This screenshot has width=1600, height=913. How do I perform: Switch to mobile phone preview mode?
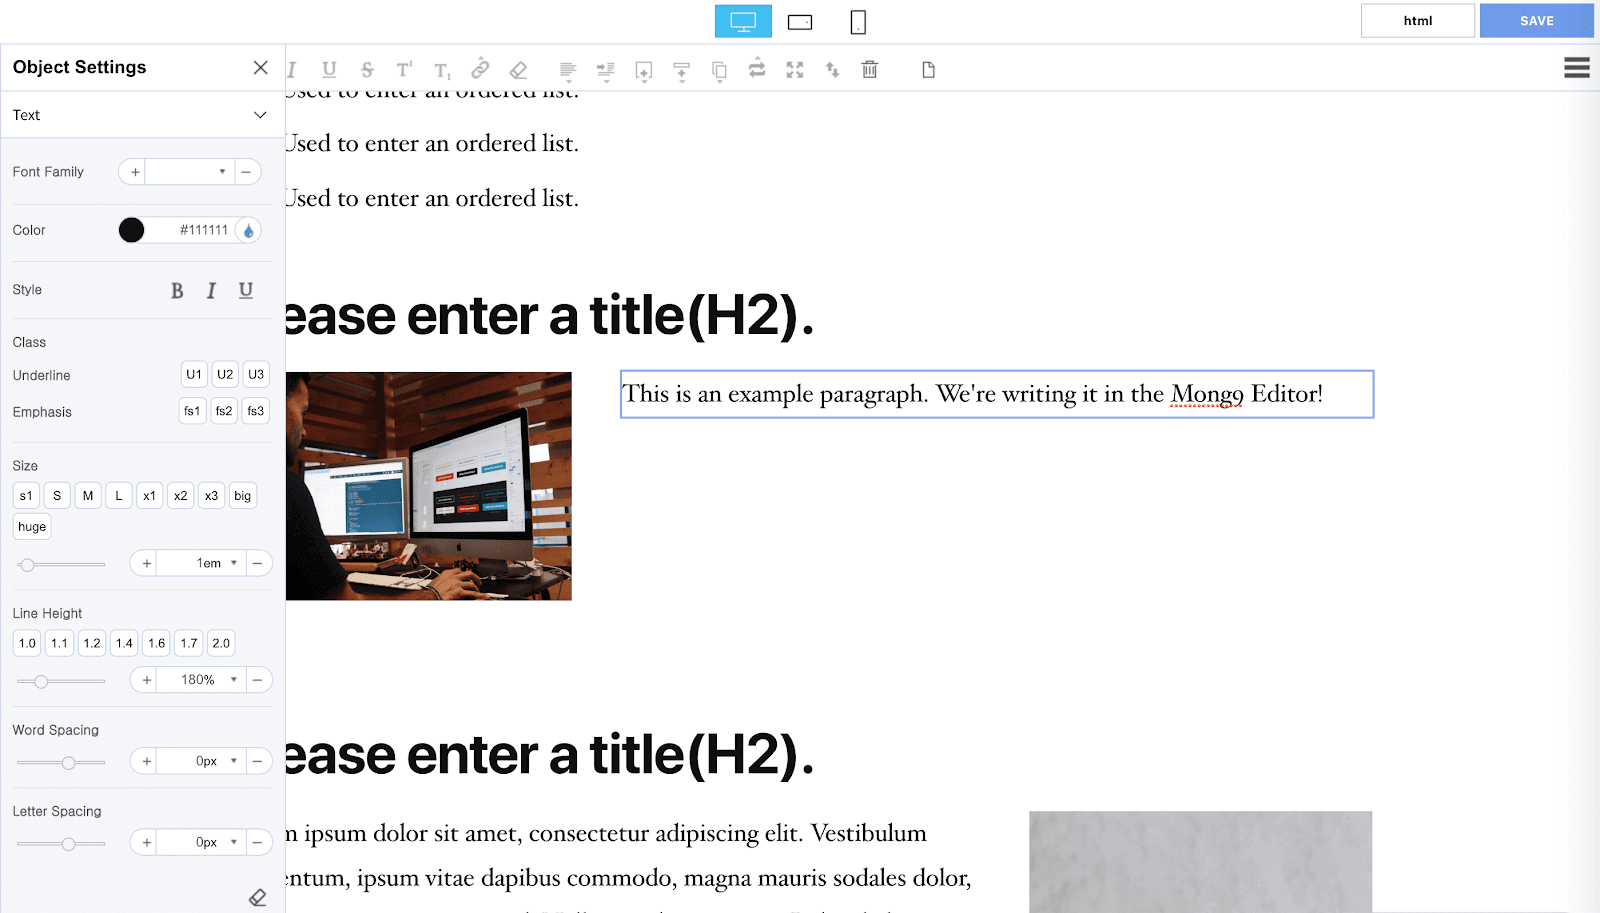click(858, 21)
